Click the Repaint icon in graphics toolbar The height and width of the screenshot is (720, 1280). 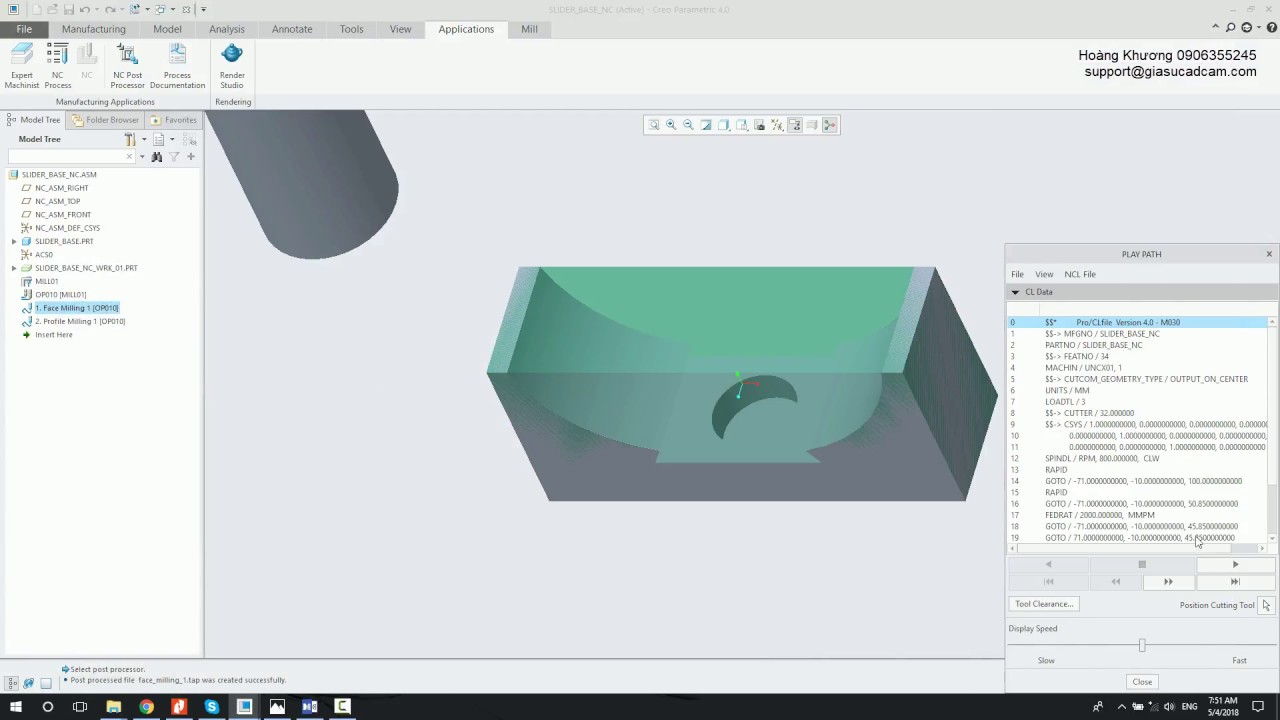(x=706, y=125)
